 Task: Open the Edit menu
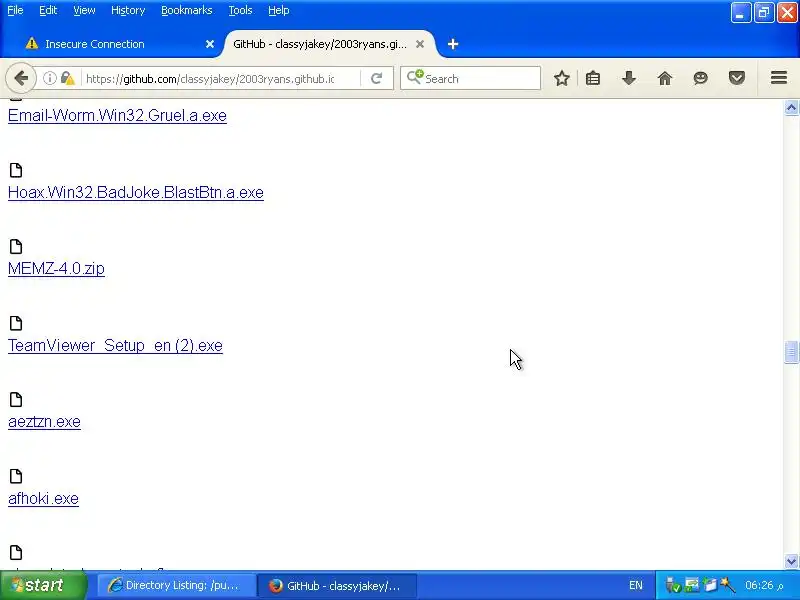click(48, 10)
